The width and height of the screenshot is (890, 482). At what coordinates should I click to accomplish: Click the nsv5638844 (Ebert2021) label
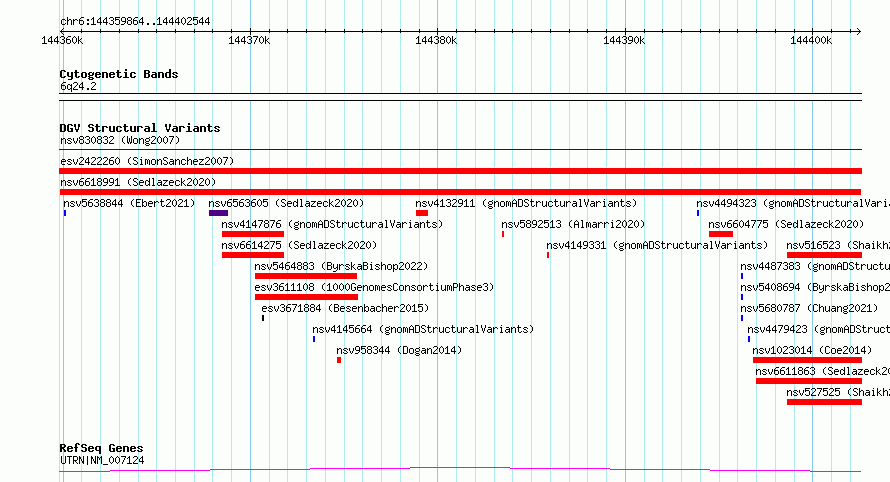pos(129,203)
